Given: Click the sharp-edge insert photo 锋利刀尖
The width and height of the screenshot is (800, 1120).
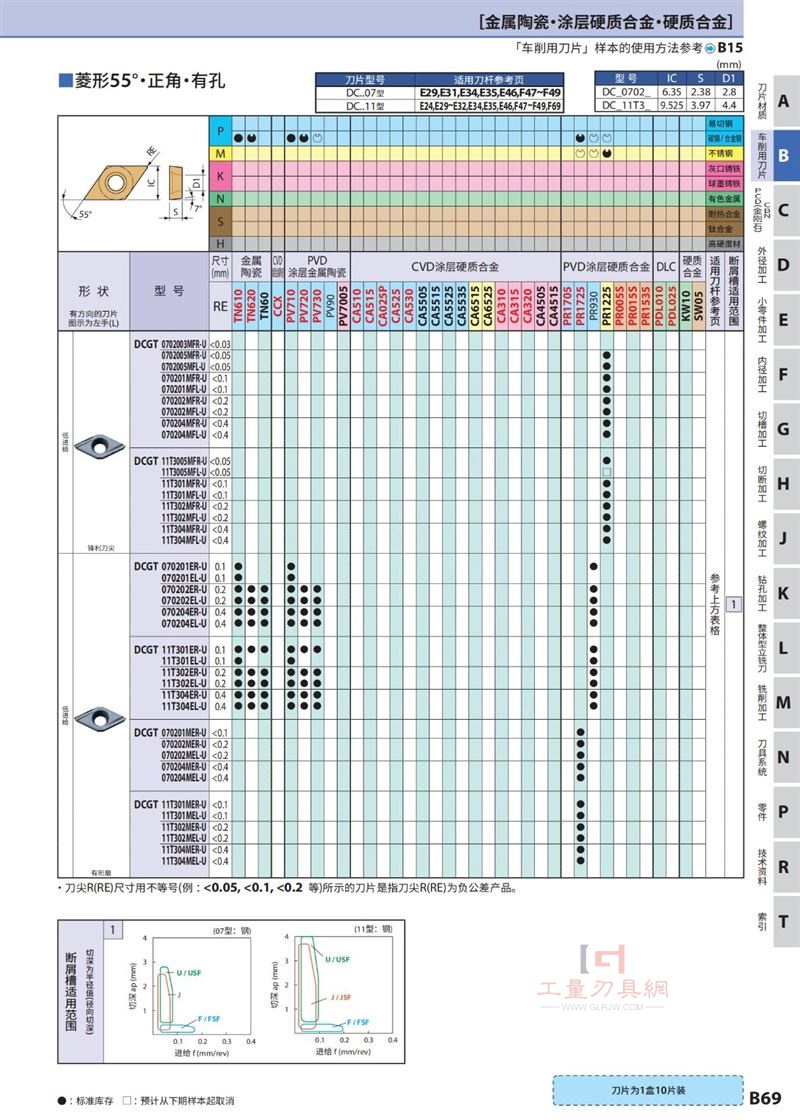Looking at the screenshot, I should click(x=100, y=446).
